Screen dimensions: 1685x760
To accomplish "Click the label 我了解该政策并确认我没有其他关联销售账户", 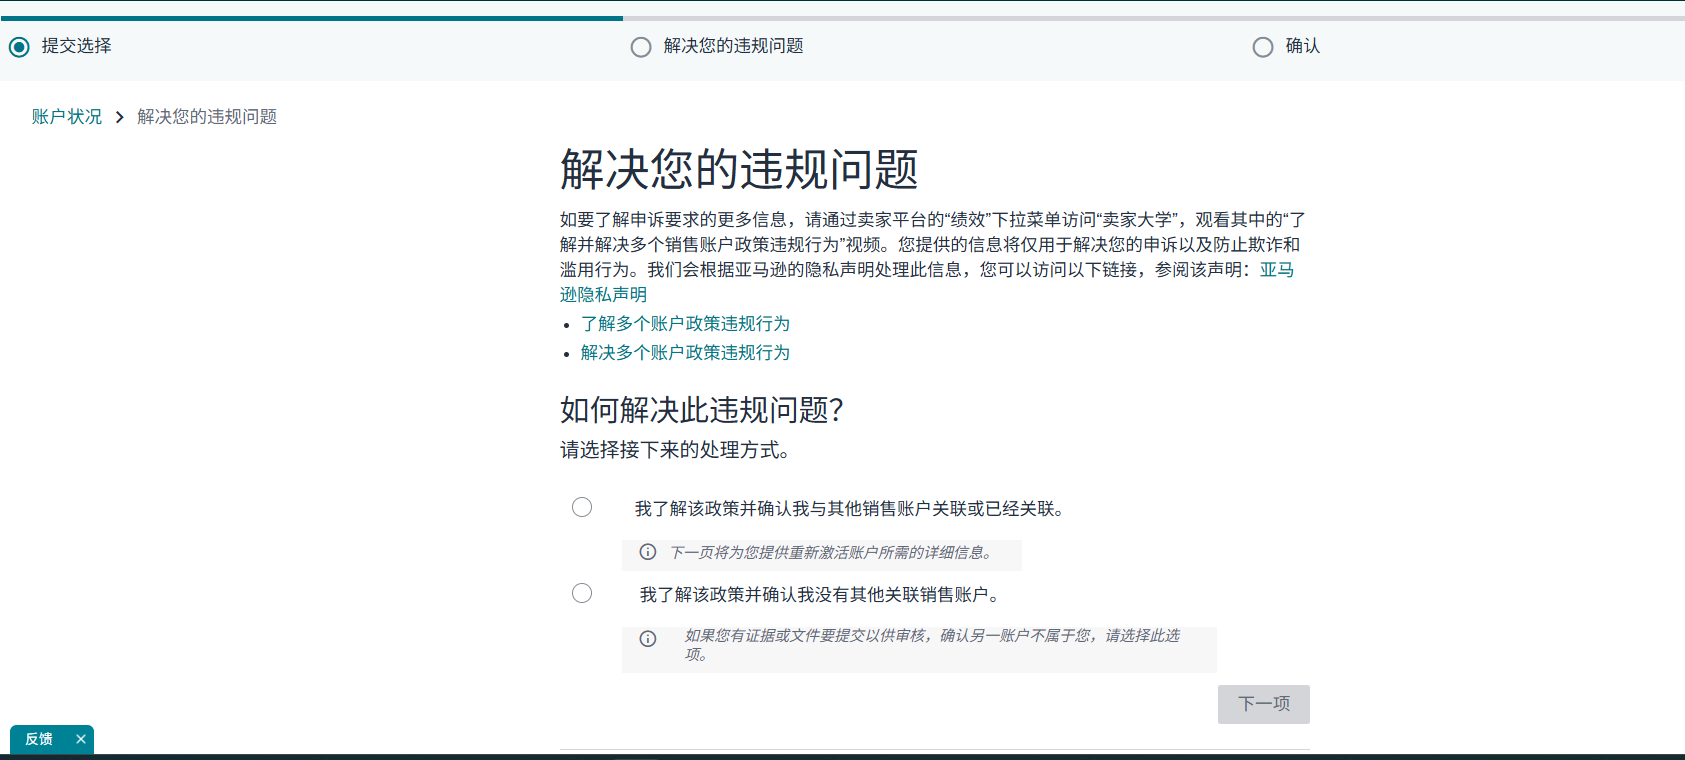I will point(820,595).
